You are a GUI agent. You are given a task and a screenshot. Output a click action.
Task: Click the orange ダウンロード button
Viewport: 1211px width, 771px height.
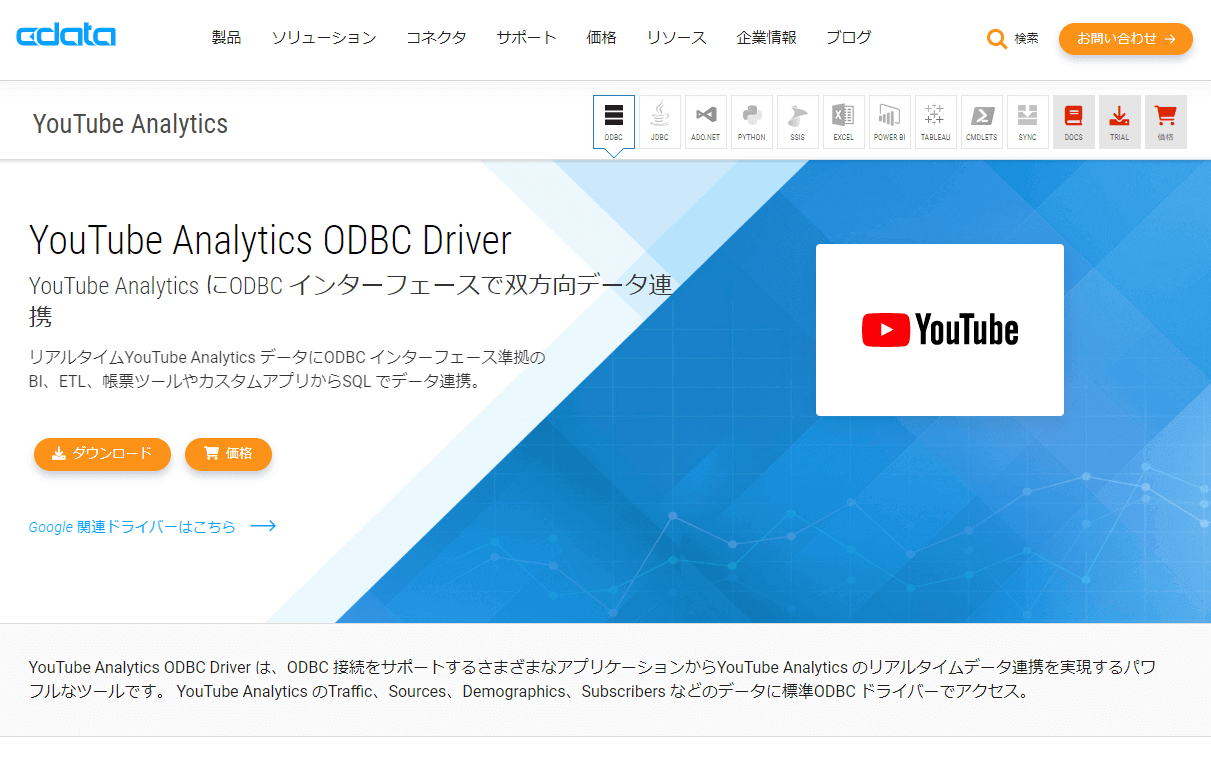point(102,454)
